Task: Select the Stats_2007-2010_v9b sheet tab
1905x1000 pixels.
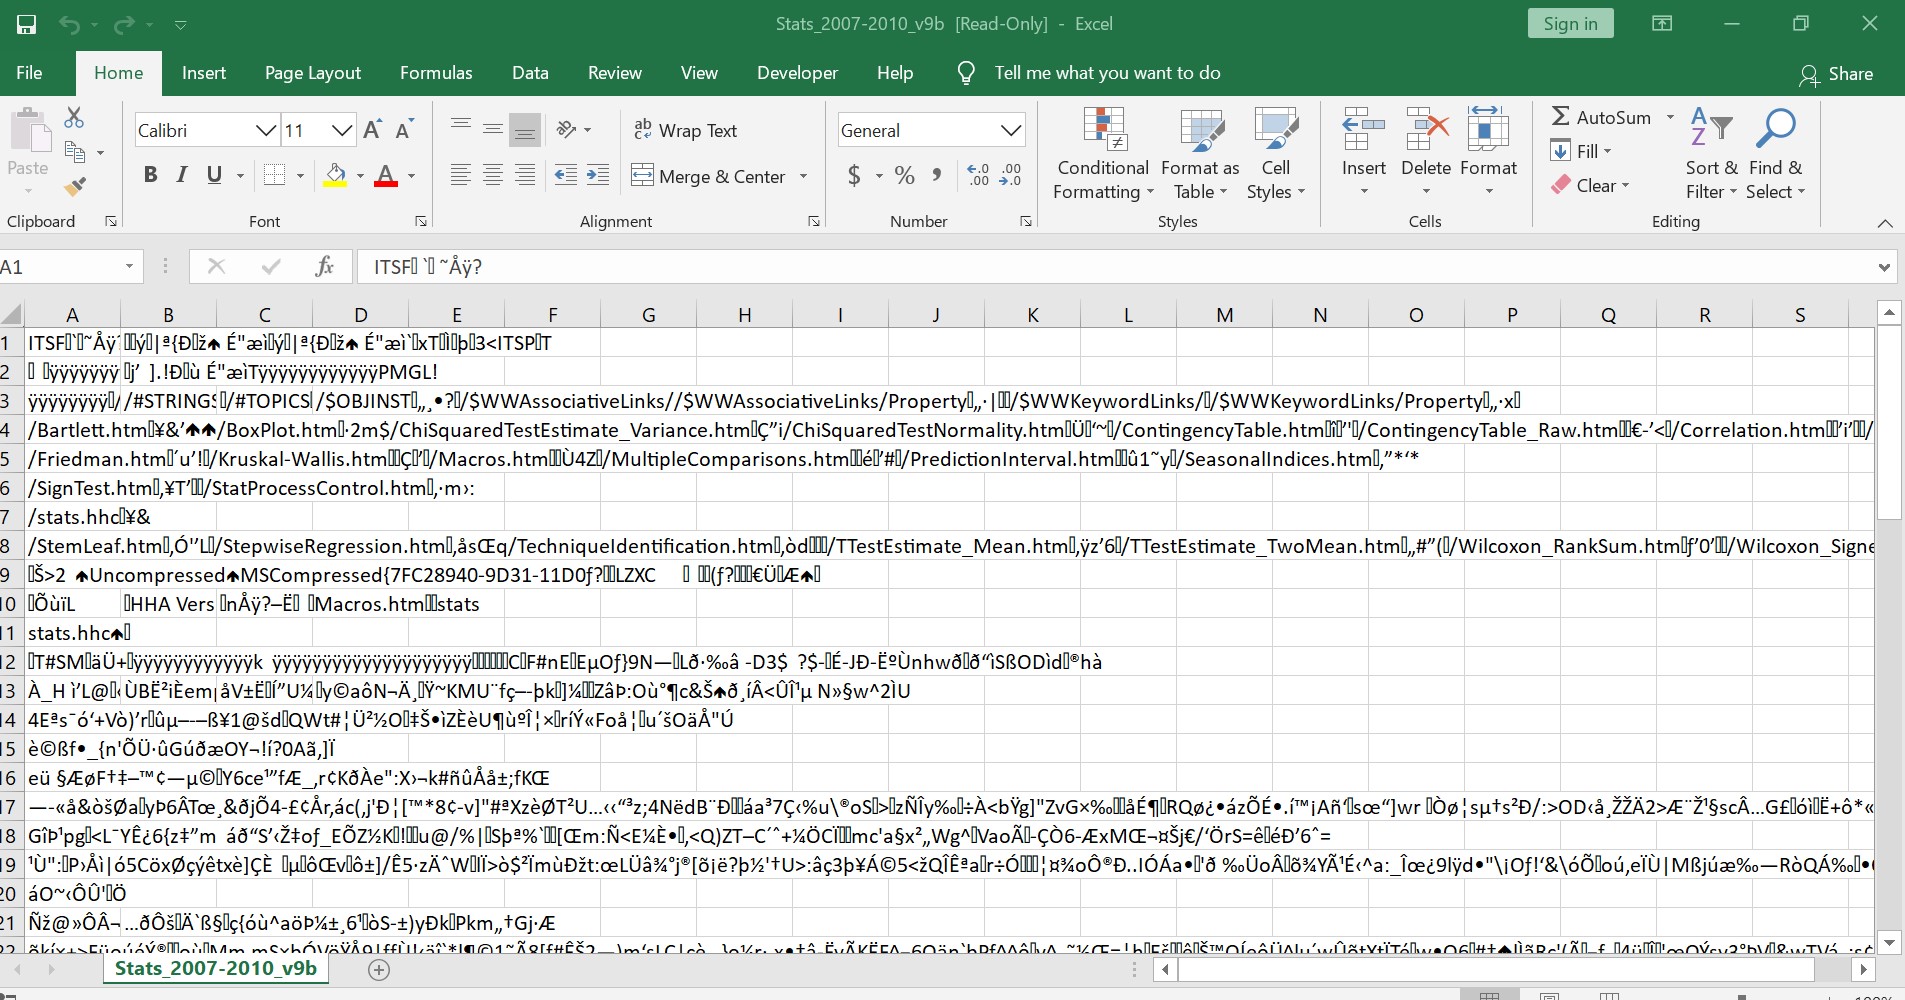Action: [216, 968]
